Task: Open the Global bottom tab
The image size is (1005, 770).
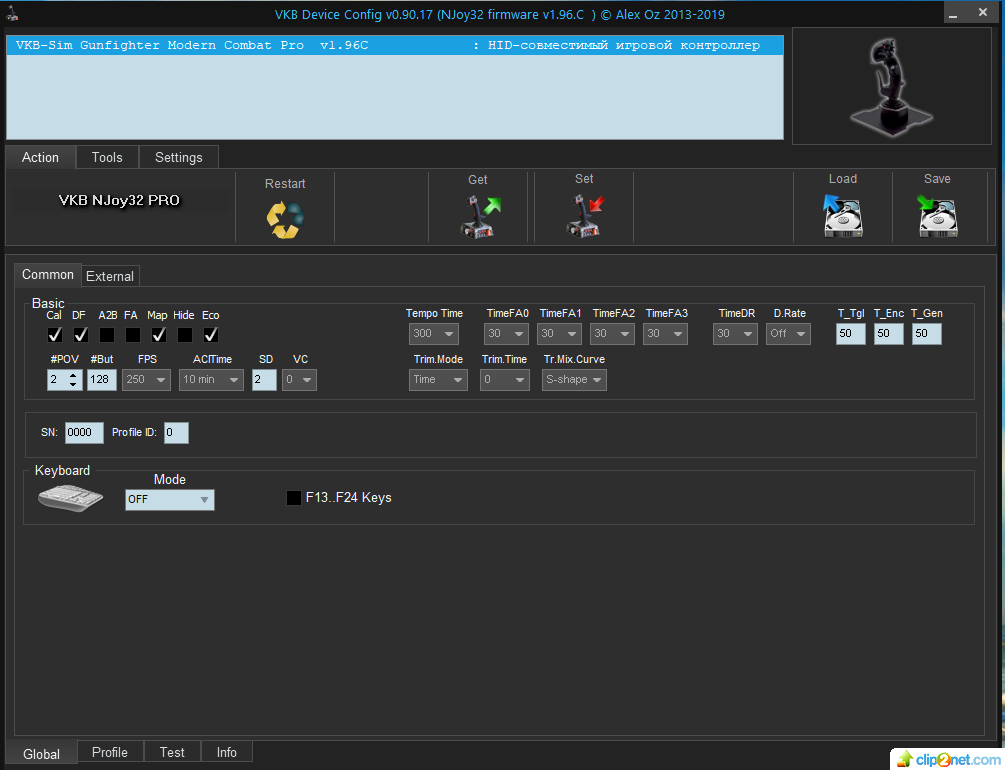Action: (42, 754)
